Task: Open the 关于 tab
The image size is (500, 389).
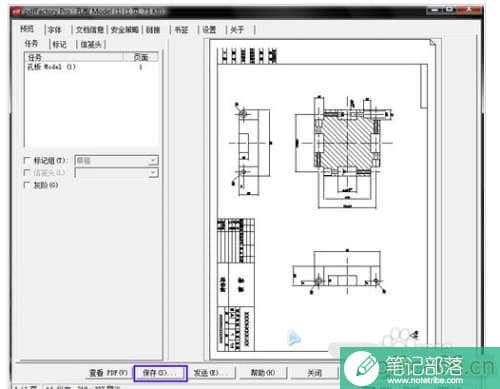Action: [237, 30]
